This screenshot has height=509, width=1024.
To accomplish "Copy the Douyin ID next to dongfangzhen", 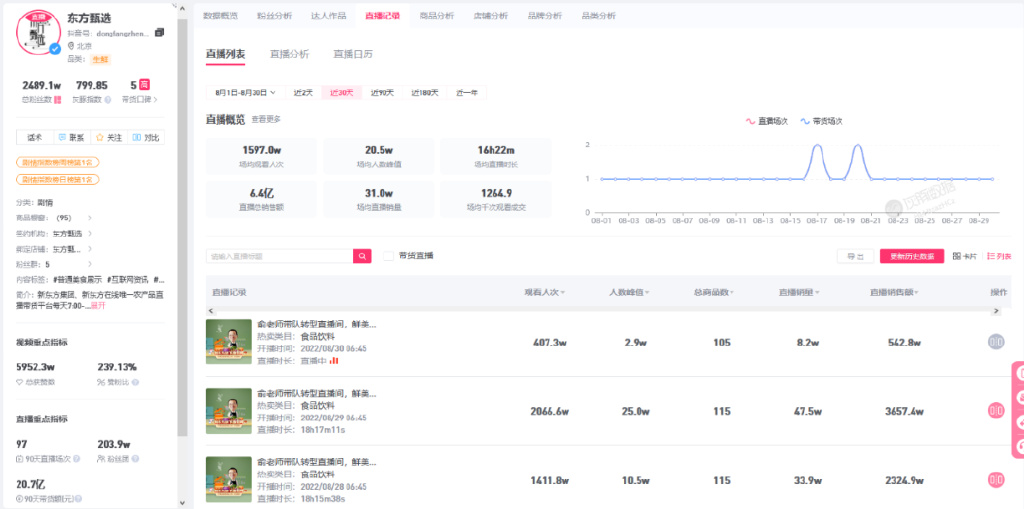I will (x=159, y=32).
